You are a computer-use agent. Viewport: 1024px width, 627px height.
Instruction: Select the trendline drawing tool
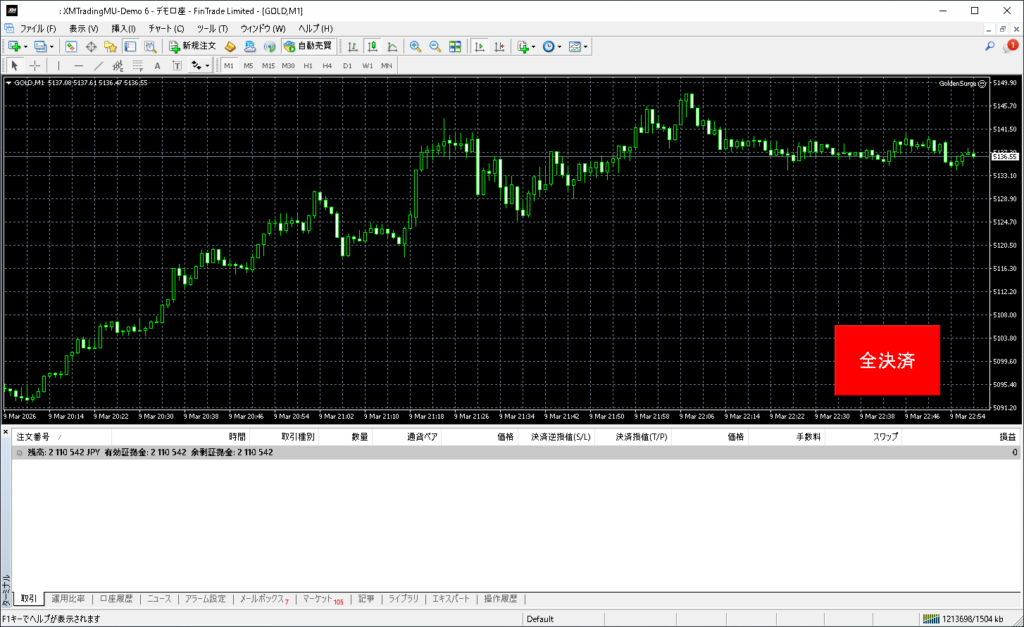click(x=99, y=65)
